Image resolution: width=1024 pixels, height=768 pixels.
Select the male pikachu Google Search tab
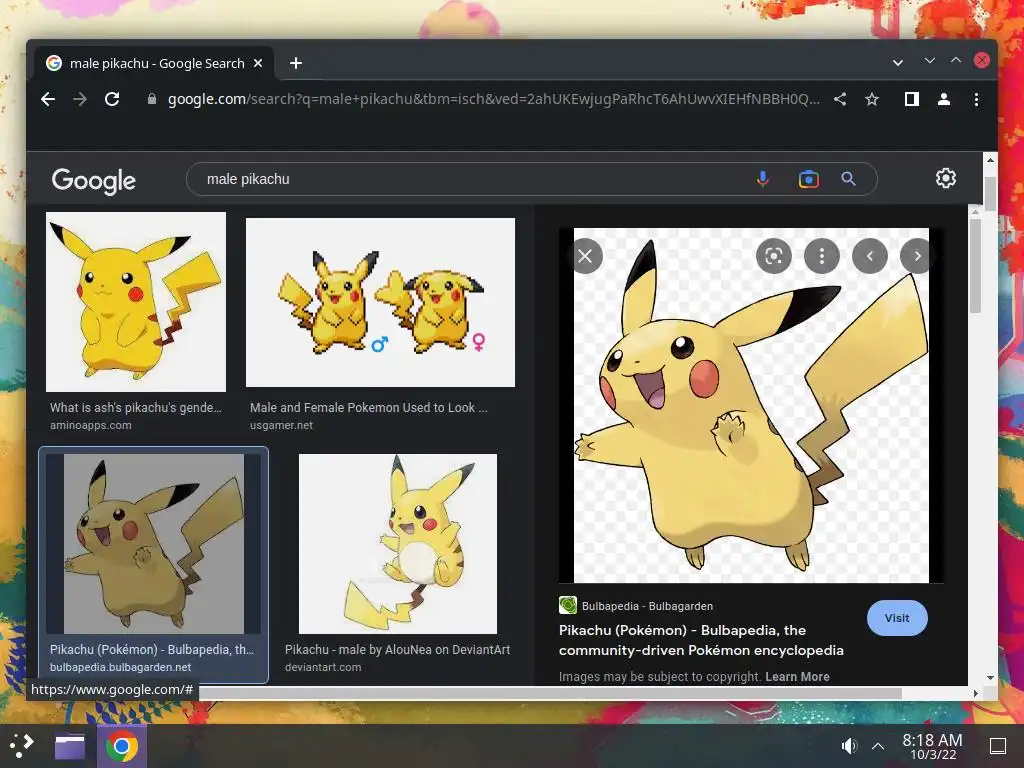coord(154,63)
